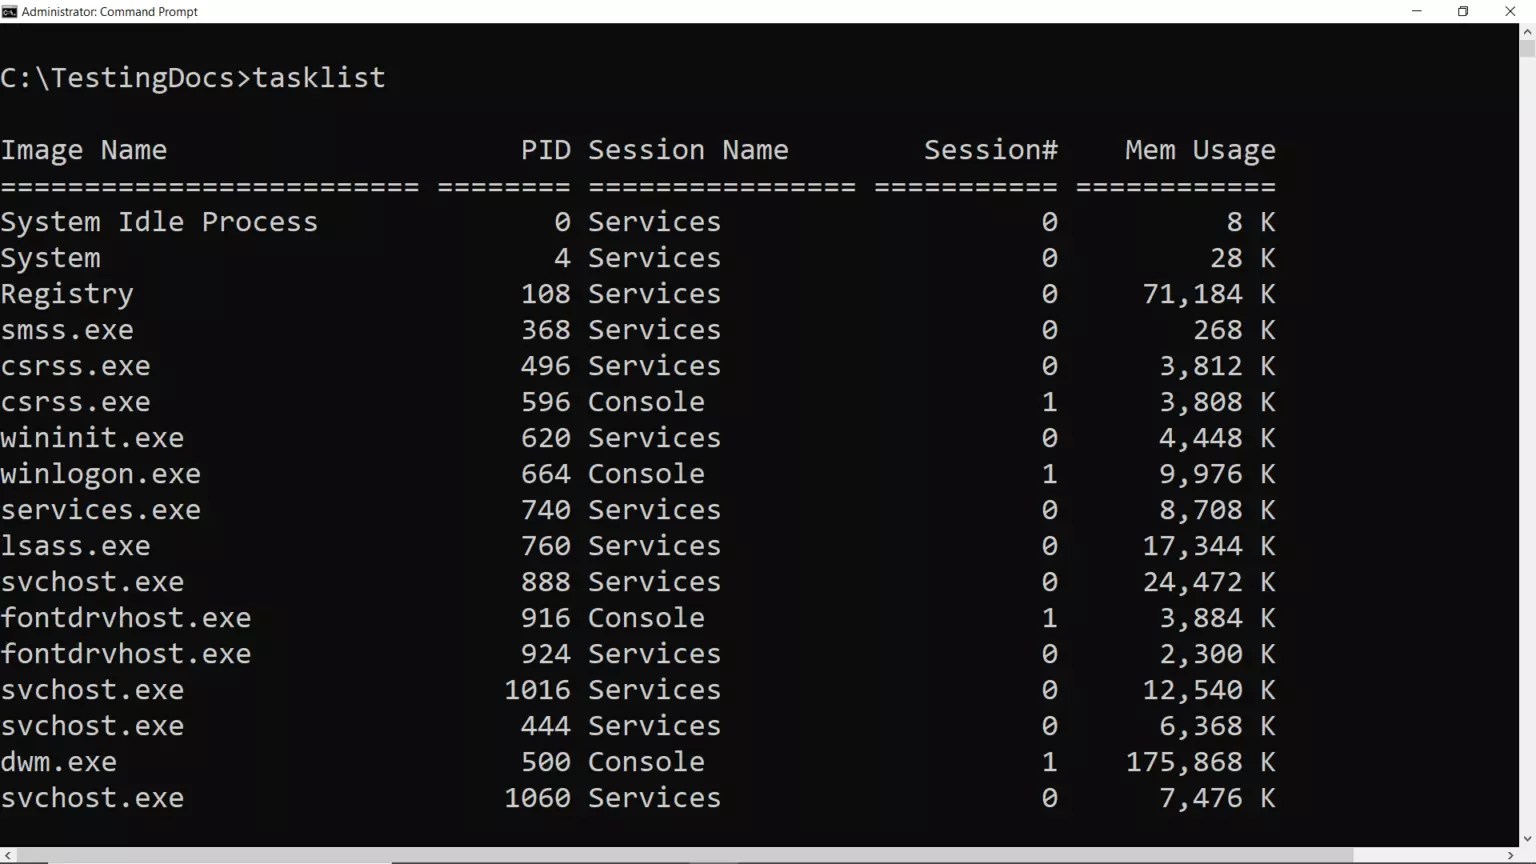Screen dimensions: 1536x864
Task: Click the dwm.exe memory value 175,868 K
Action: point(1200,761)
